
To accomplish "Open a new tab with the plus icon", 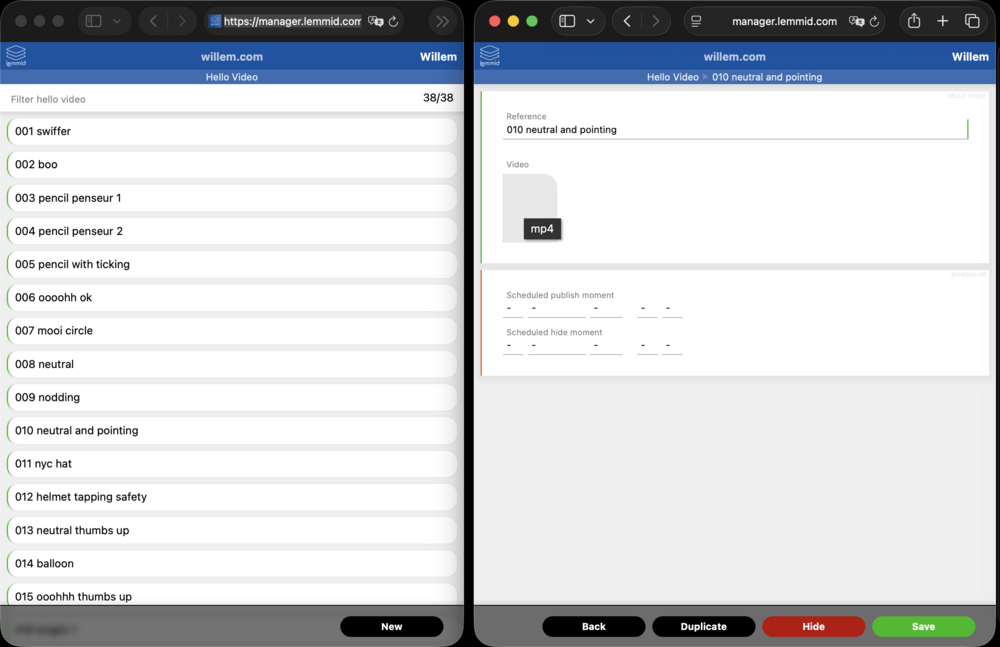I will pyautogui.click(x=942, y=20).
